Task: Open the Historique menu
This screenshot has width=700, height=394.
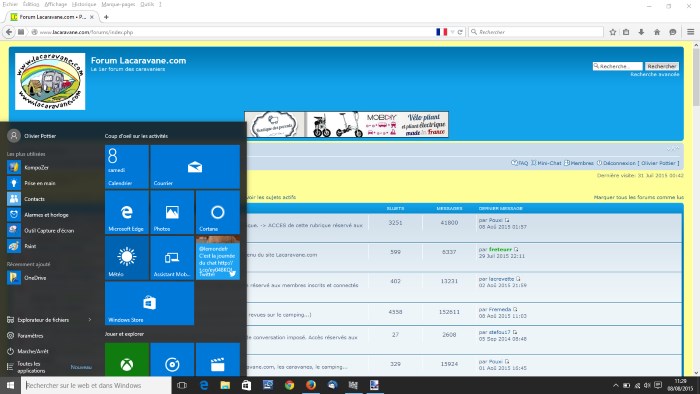Action: click(84, 4)
